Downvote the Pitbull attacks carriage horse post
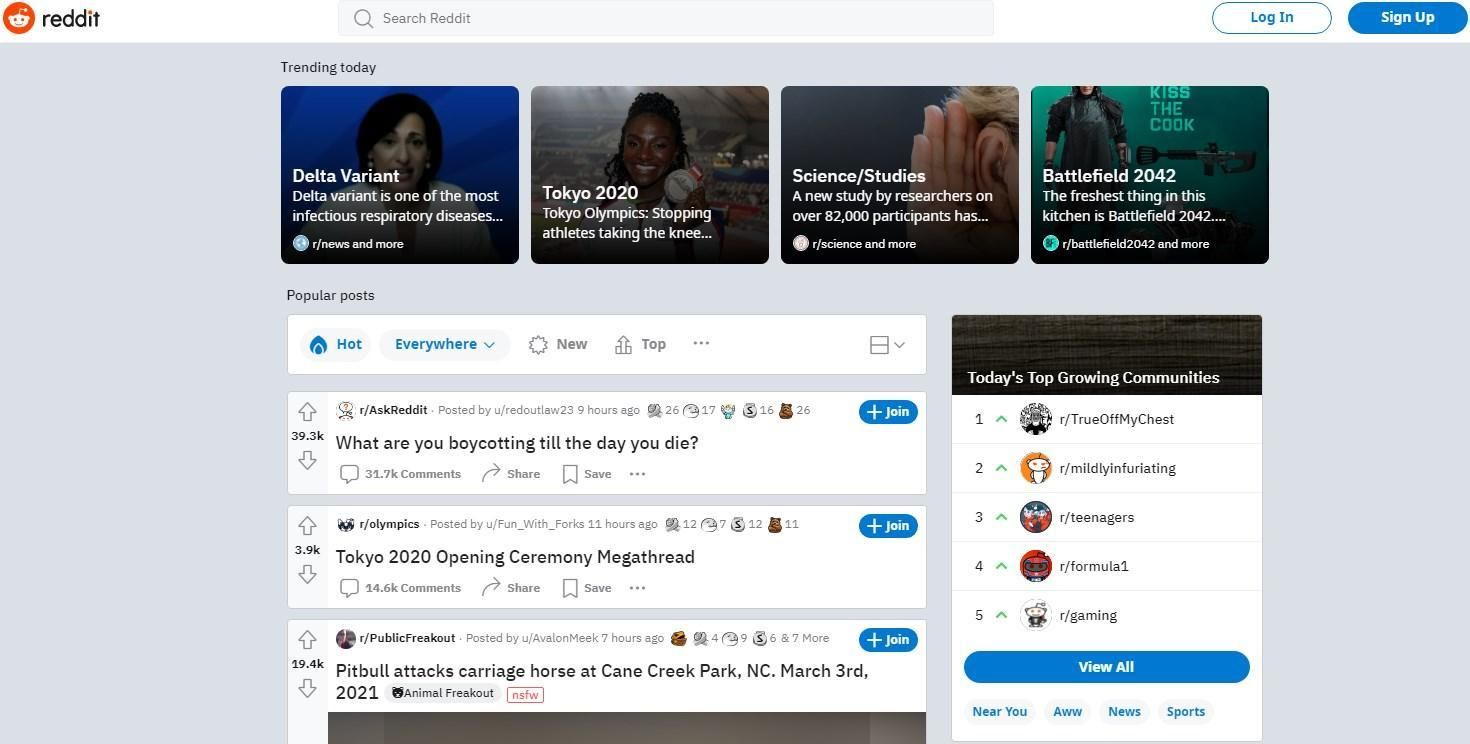The width and height of the screenshot is (1470, 744). click(x=307, y=688)
